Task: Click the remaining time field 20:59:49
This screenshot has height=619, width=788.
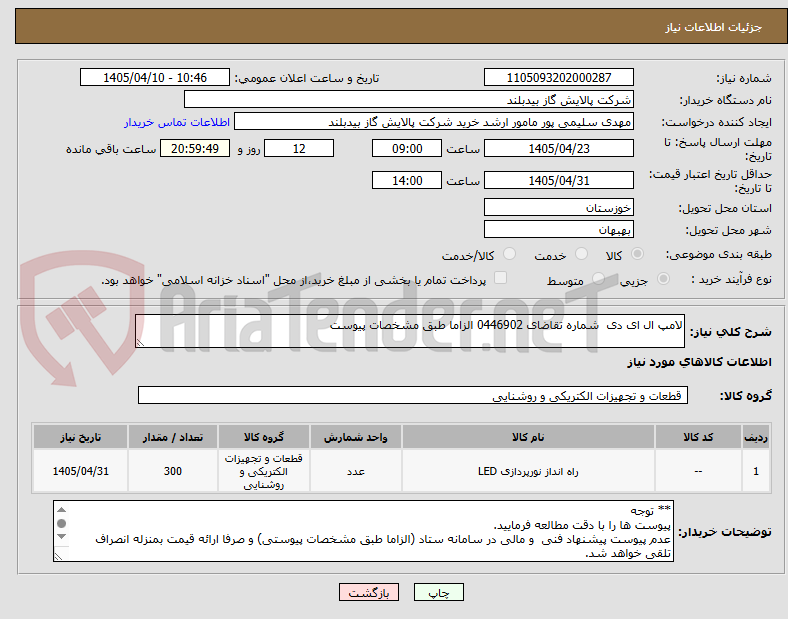Action: coord(195,148)
